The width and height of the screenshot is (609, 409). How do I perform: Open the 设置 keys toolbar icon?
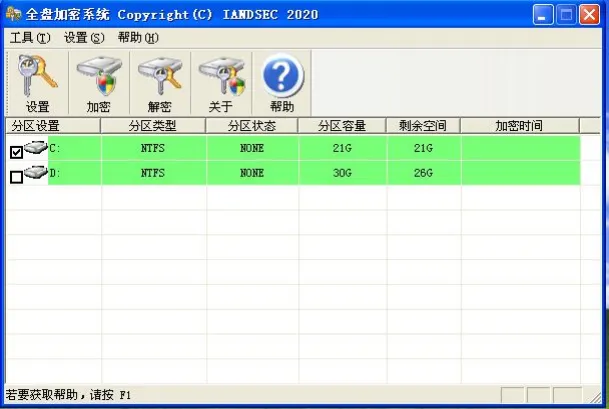coord(37,83)
